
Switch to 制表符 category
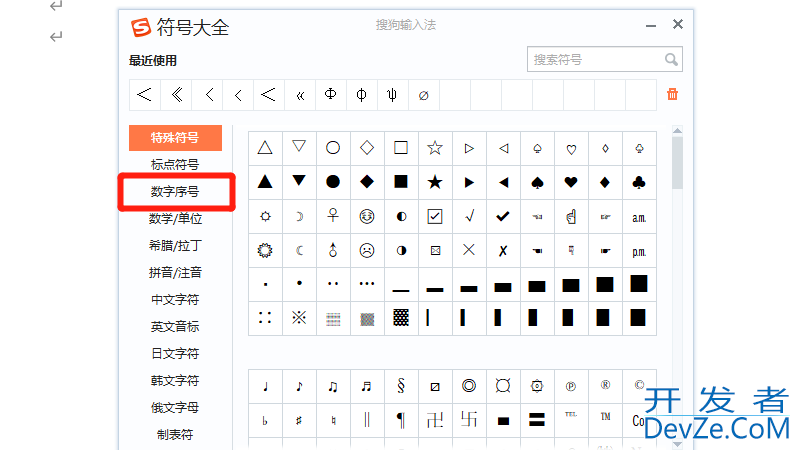pyautogui.click(x=175, y=435)
